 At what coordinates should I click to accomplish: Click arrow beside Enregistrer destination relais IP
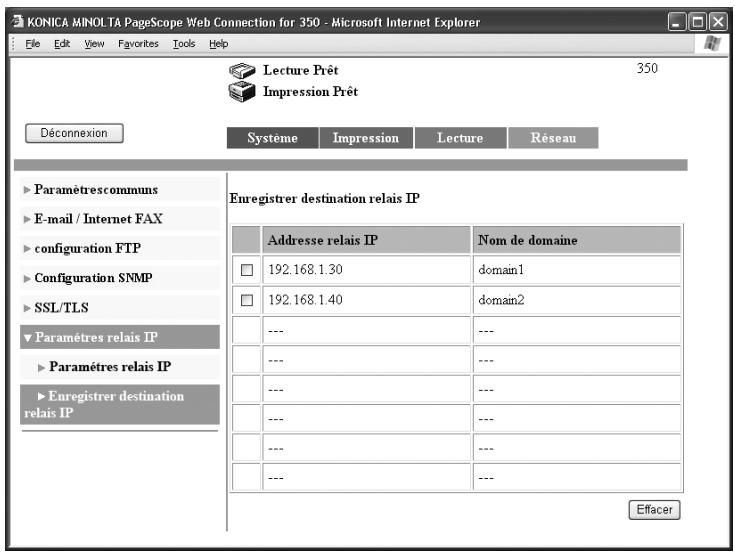point(41,397)
